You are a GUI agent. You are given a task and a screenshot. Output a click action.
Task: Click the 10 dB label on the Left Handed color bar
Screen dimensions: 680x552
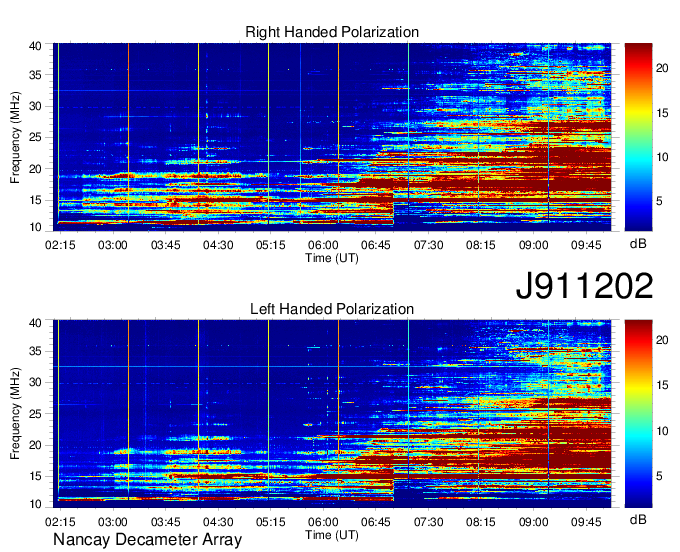pyautogui.click(x=662, y=431)
